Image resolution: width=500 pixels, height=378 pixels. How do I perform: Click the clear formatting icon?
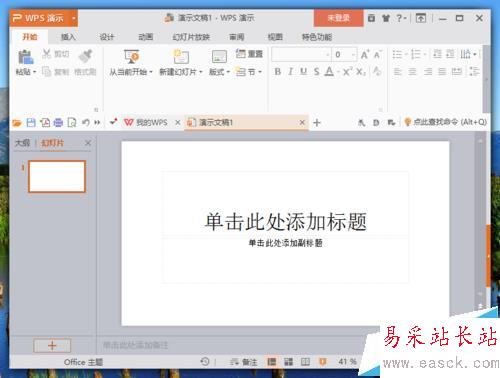(x=377, y=71)
